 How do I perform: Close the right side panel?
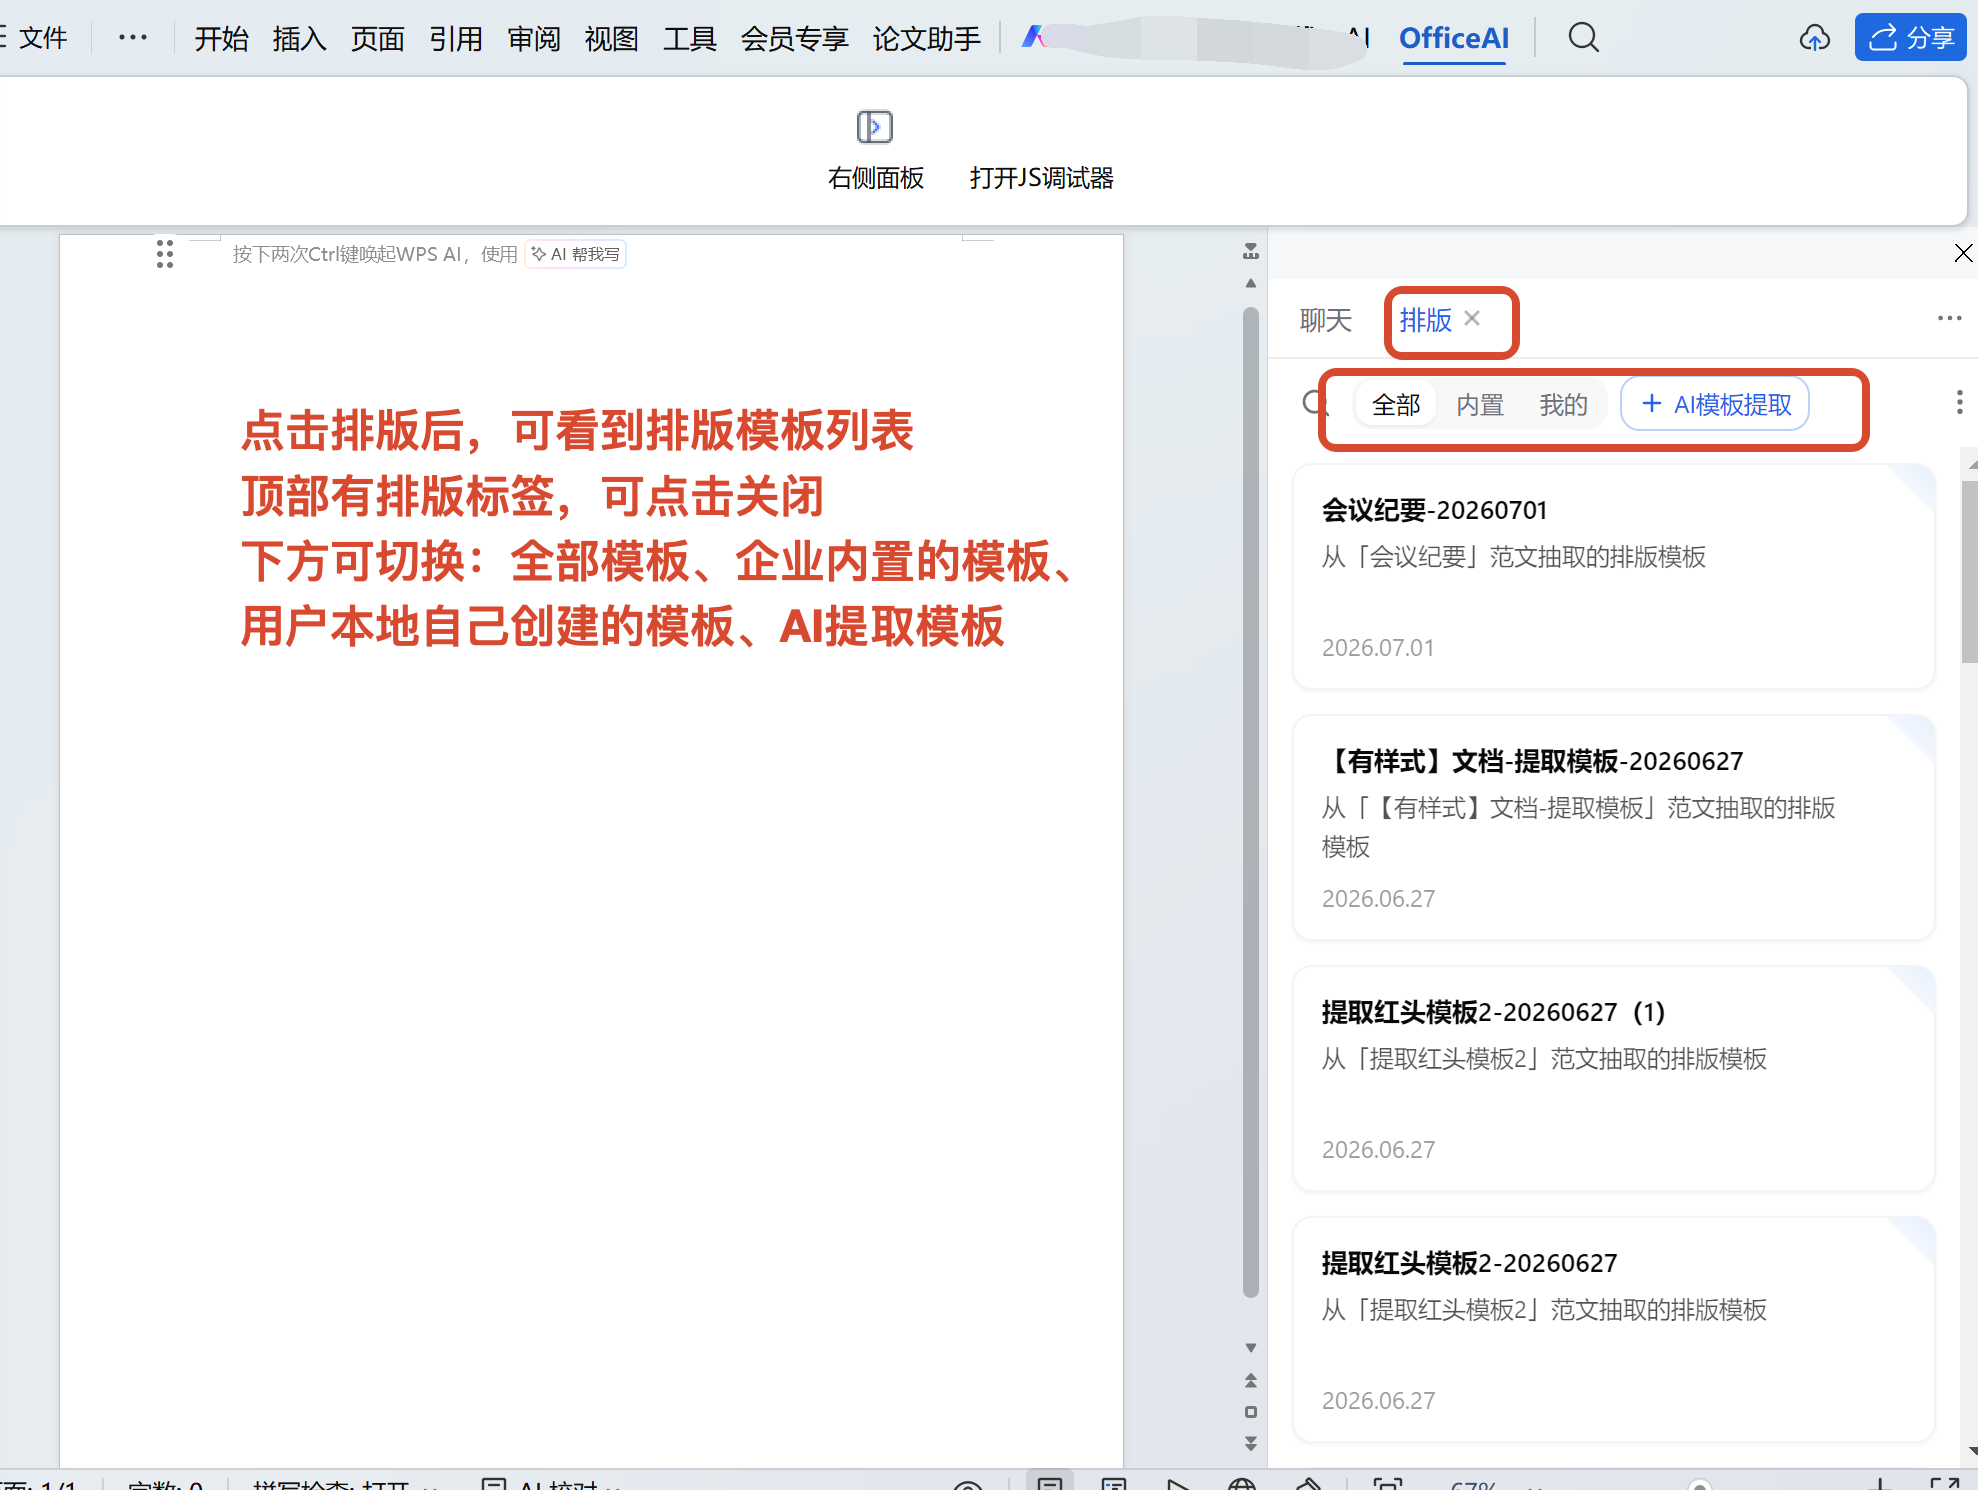[x=1963, y=253]
